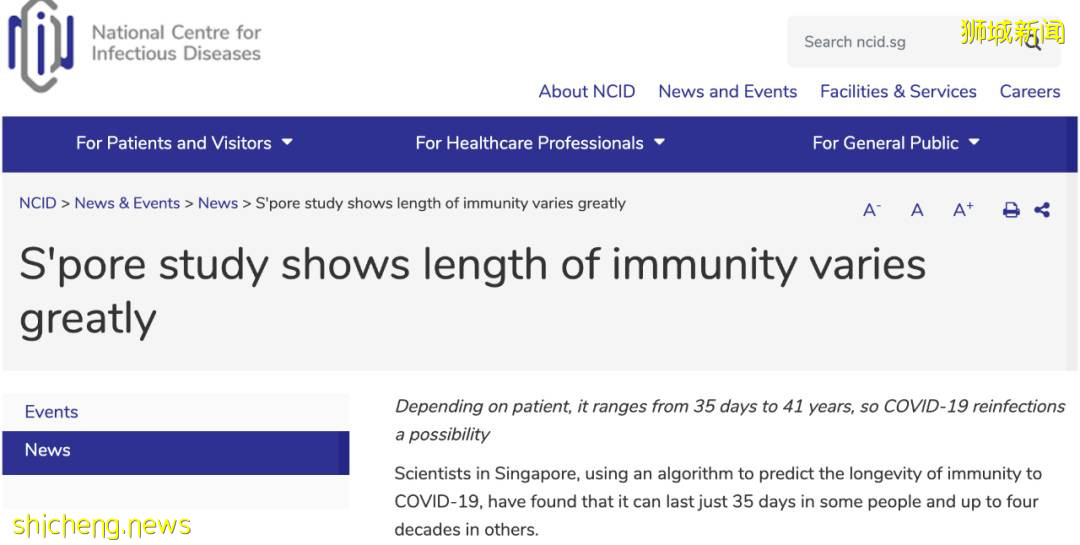Open Facilities & Services menu item

click(x=898, y=91)
